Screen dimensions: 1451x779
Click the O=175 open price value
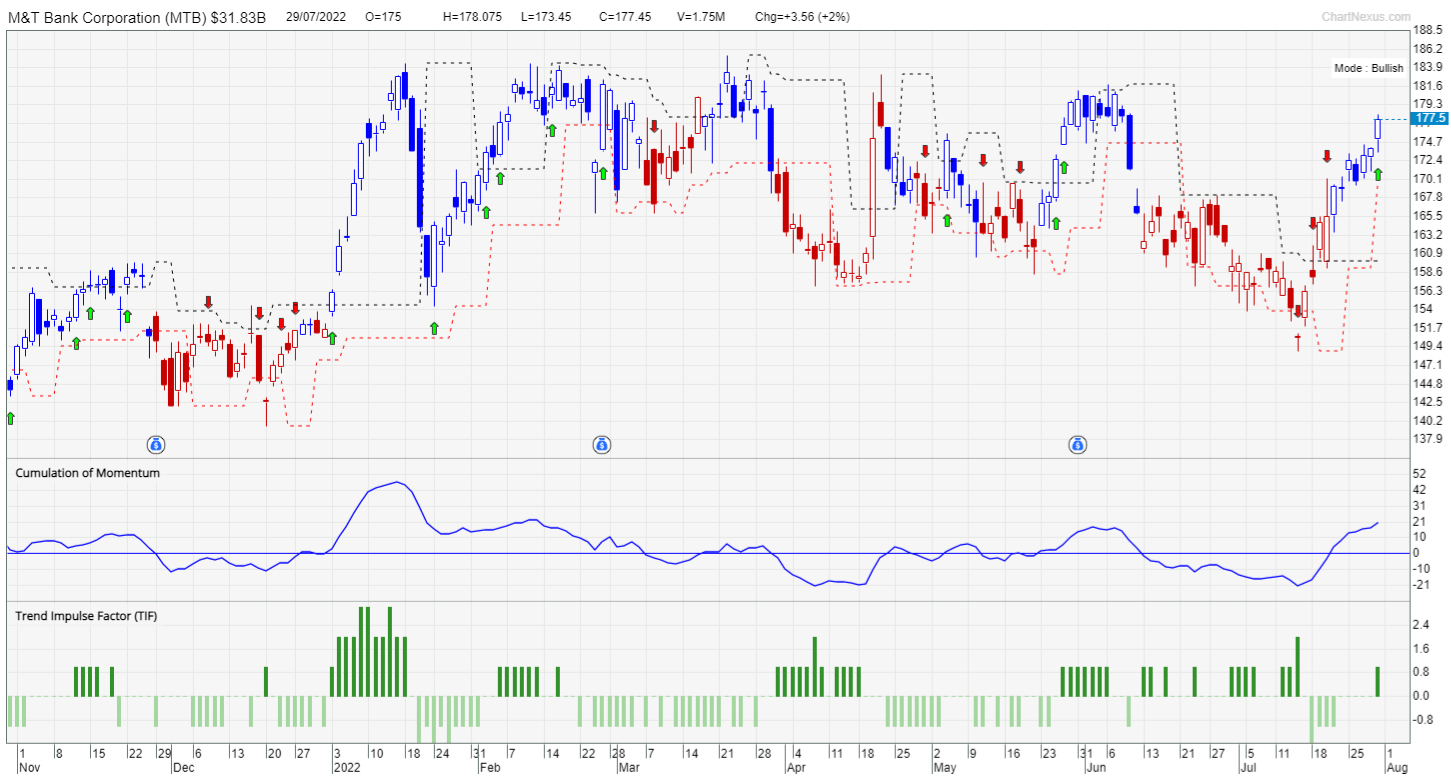tap(384, 17)
